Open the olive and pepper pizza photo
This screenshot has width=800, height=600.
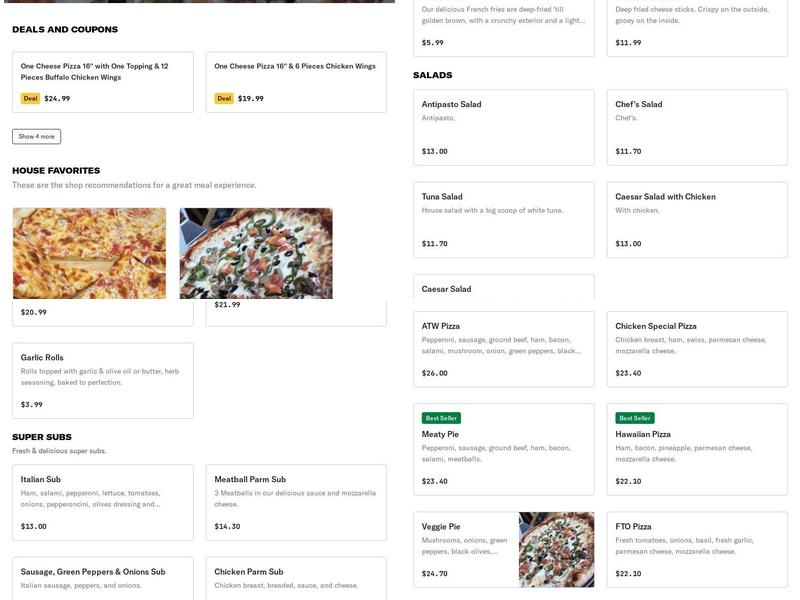point(256,253)
